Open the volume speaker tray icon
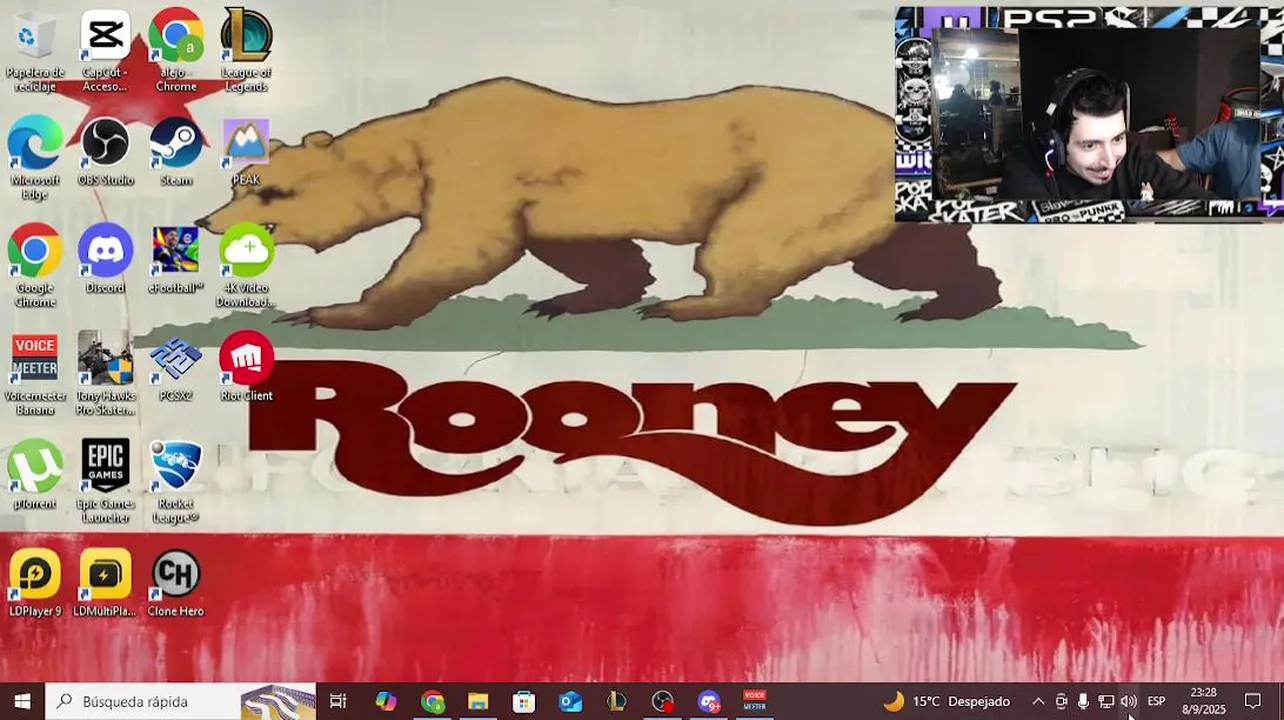Image resolution: width=1284 pixels, height=720 pixels. pyautogui.click(x=1129, y=701)
